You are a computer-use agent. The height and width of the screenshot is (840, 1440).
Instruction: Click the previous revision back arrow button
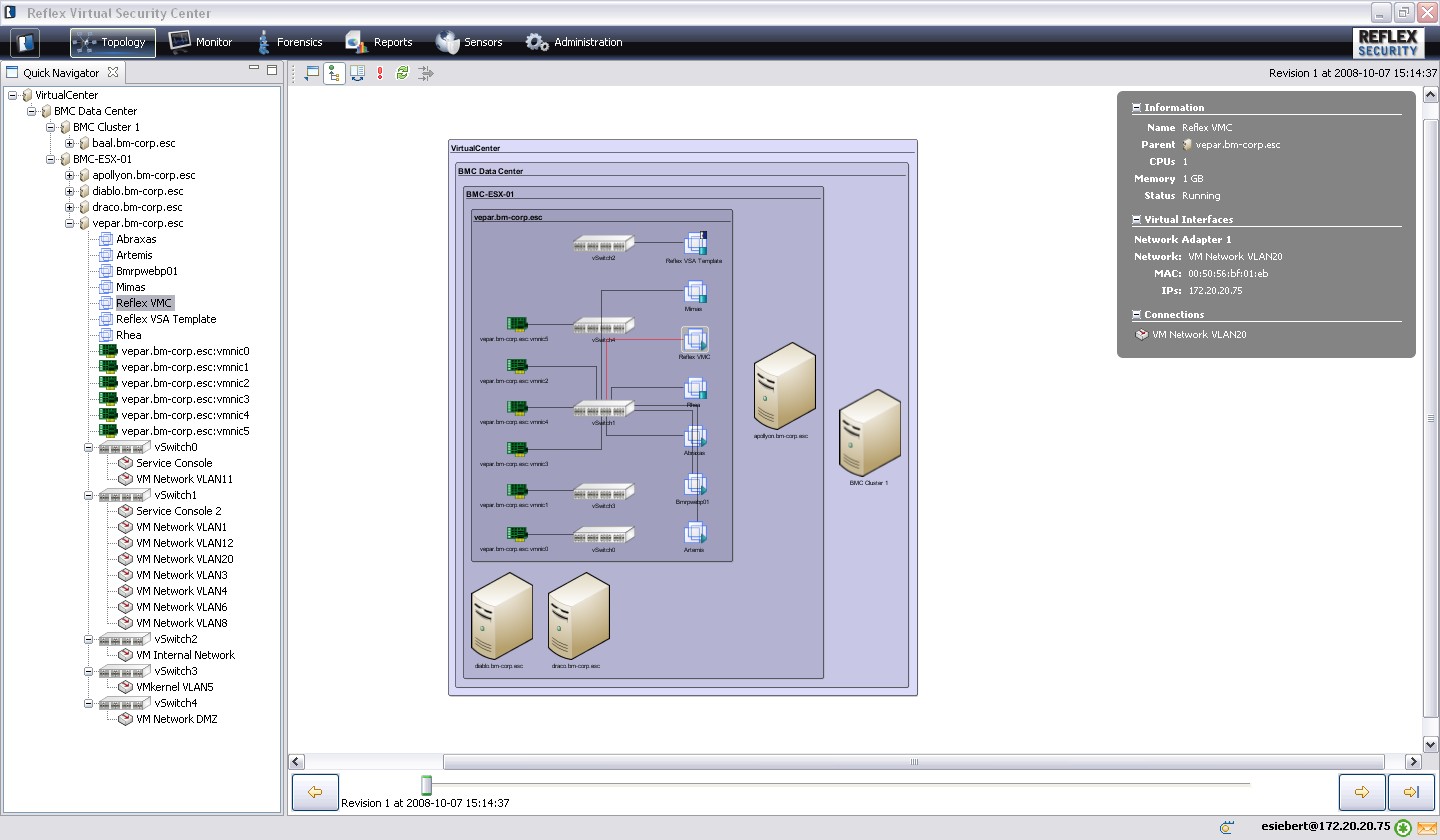[x=315, y=792]
